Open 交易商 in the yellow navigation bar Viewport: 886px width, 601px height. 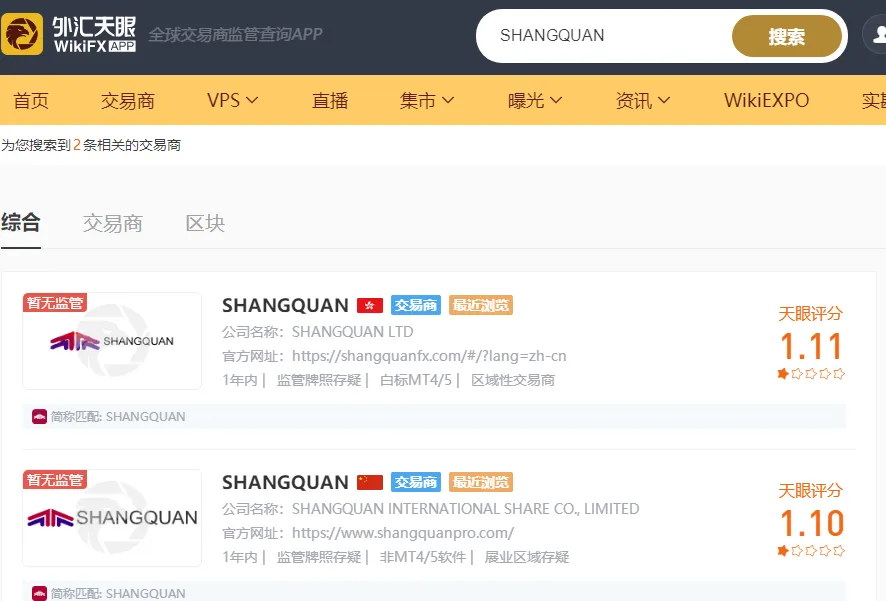point(128,101)
